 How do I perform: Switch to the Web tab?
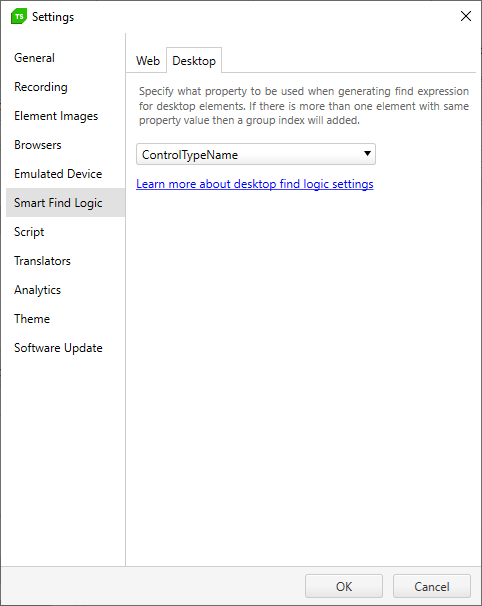click(148, 61)
